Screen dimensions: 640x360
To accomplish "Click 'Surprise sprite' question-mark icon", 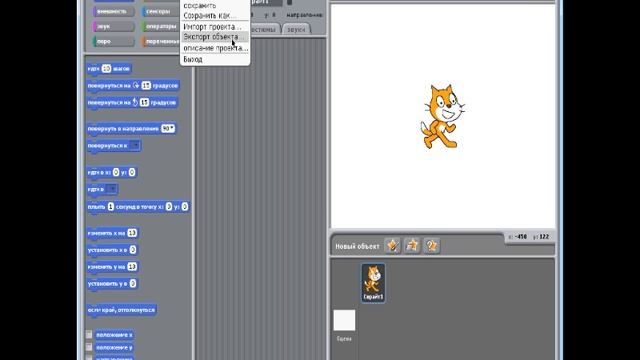I will 432,246.
